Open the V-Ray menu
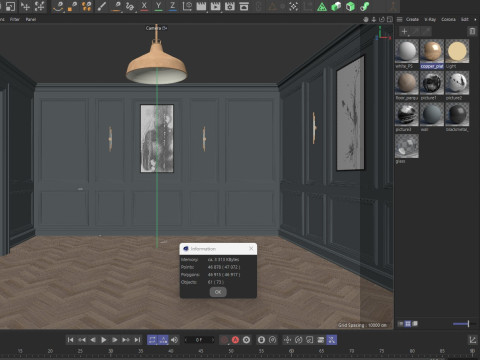The width and height of the screenshot is (480, 360). coord(430,19)
